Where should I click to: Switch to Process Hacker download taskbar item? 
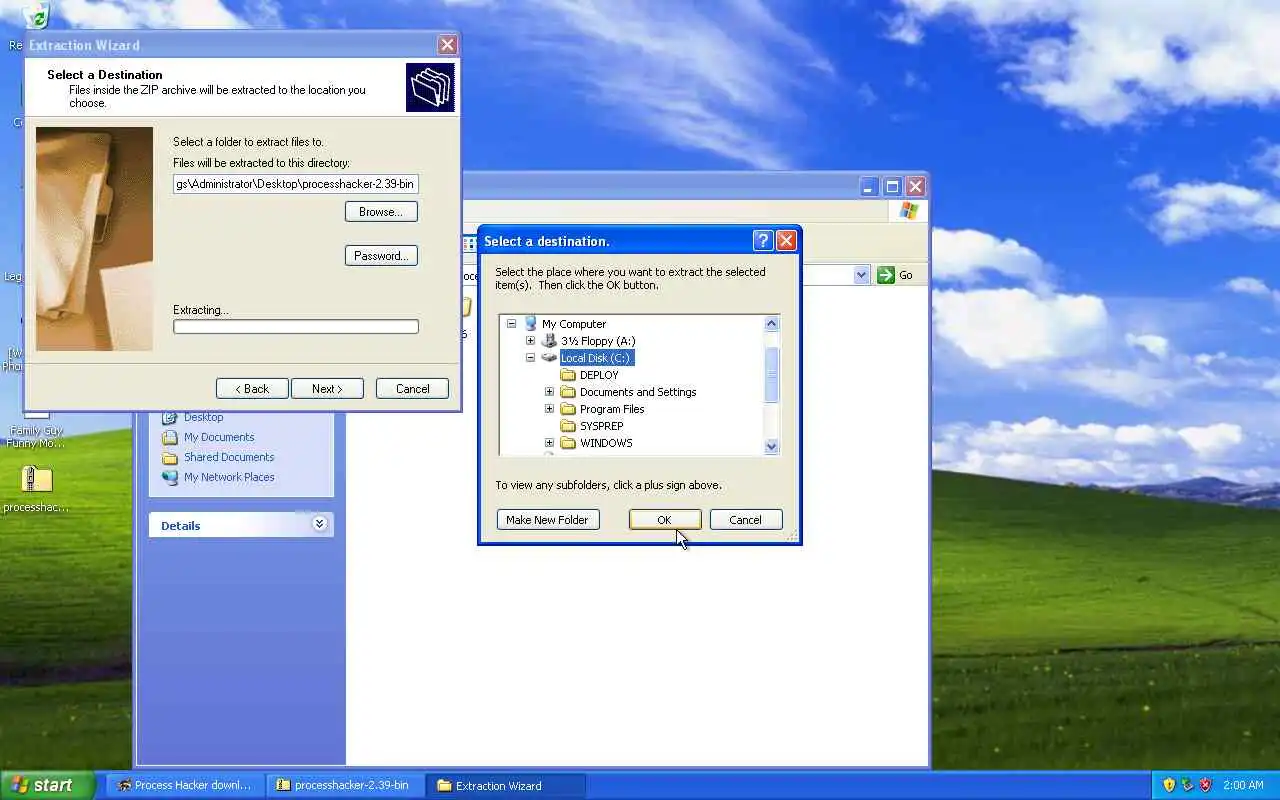click(x=185, y=785)
